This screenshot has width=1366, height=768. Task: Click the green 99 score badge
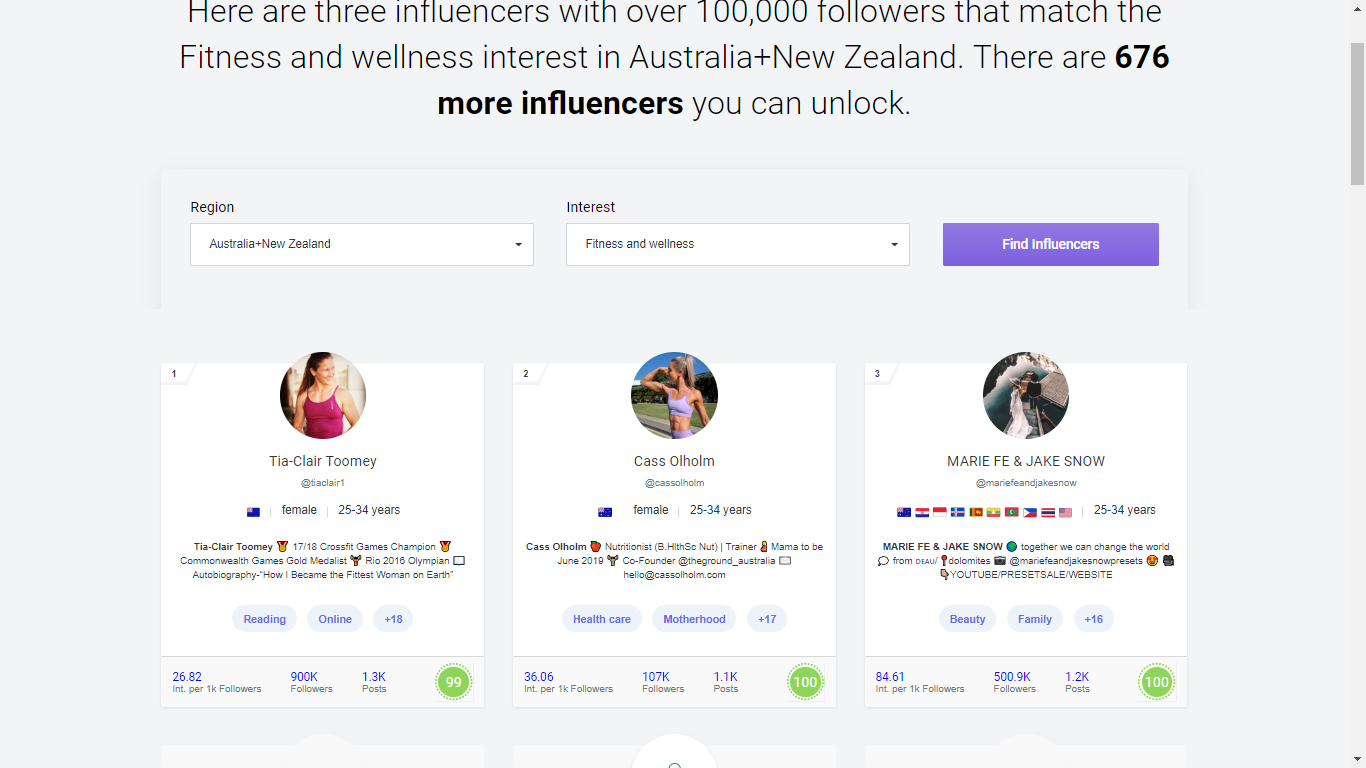454,682
